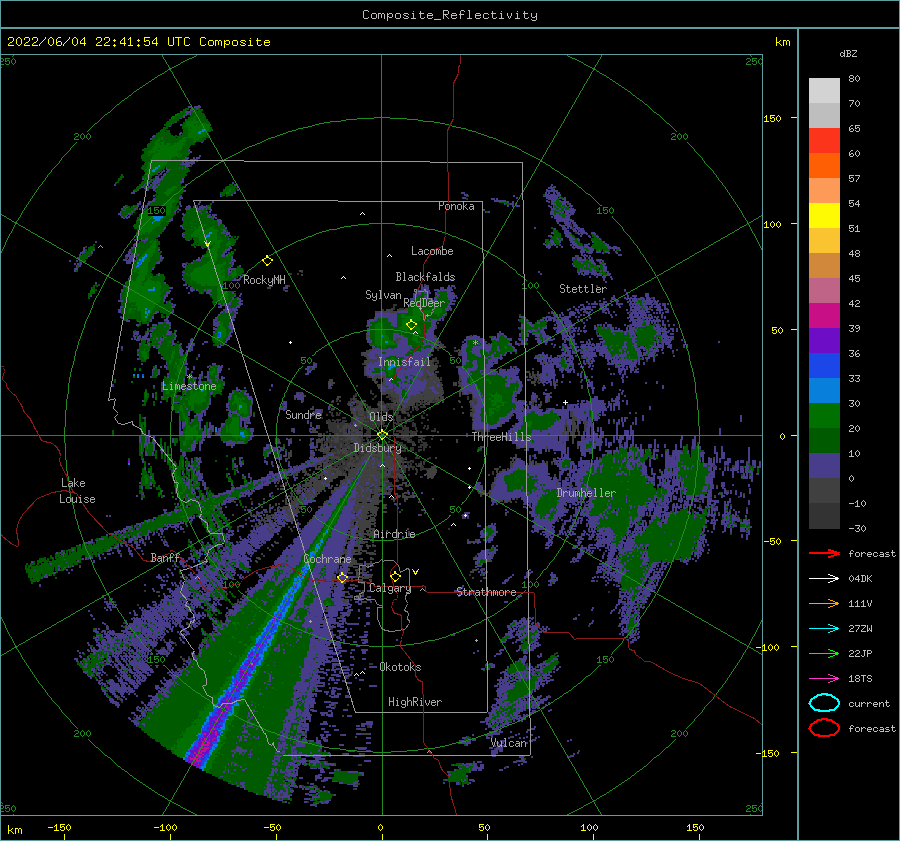Click the HighRiver label
900x841 pixels.
415,702
